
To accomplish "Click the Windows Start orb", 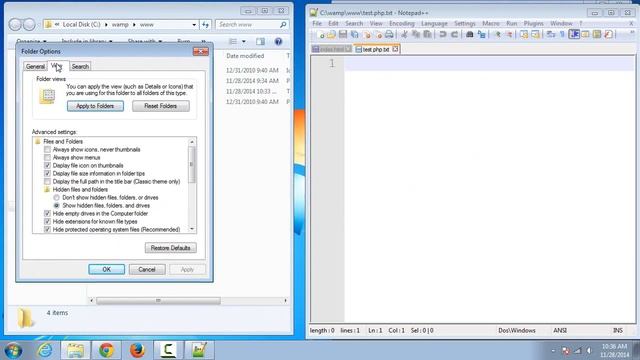I will (x=13, y=351).
